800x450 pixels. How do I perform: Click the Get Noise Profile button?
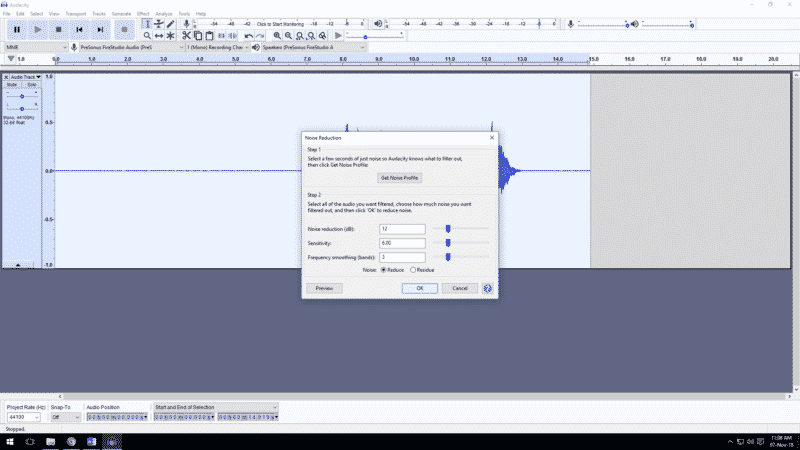pyautogui.click(x=400, y=177)
